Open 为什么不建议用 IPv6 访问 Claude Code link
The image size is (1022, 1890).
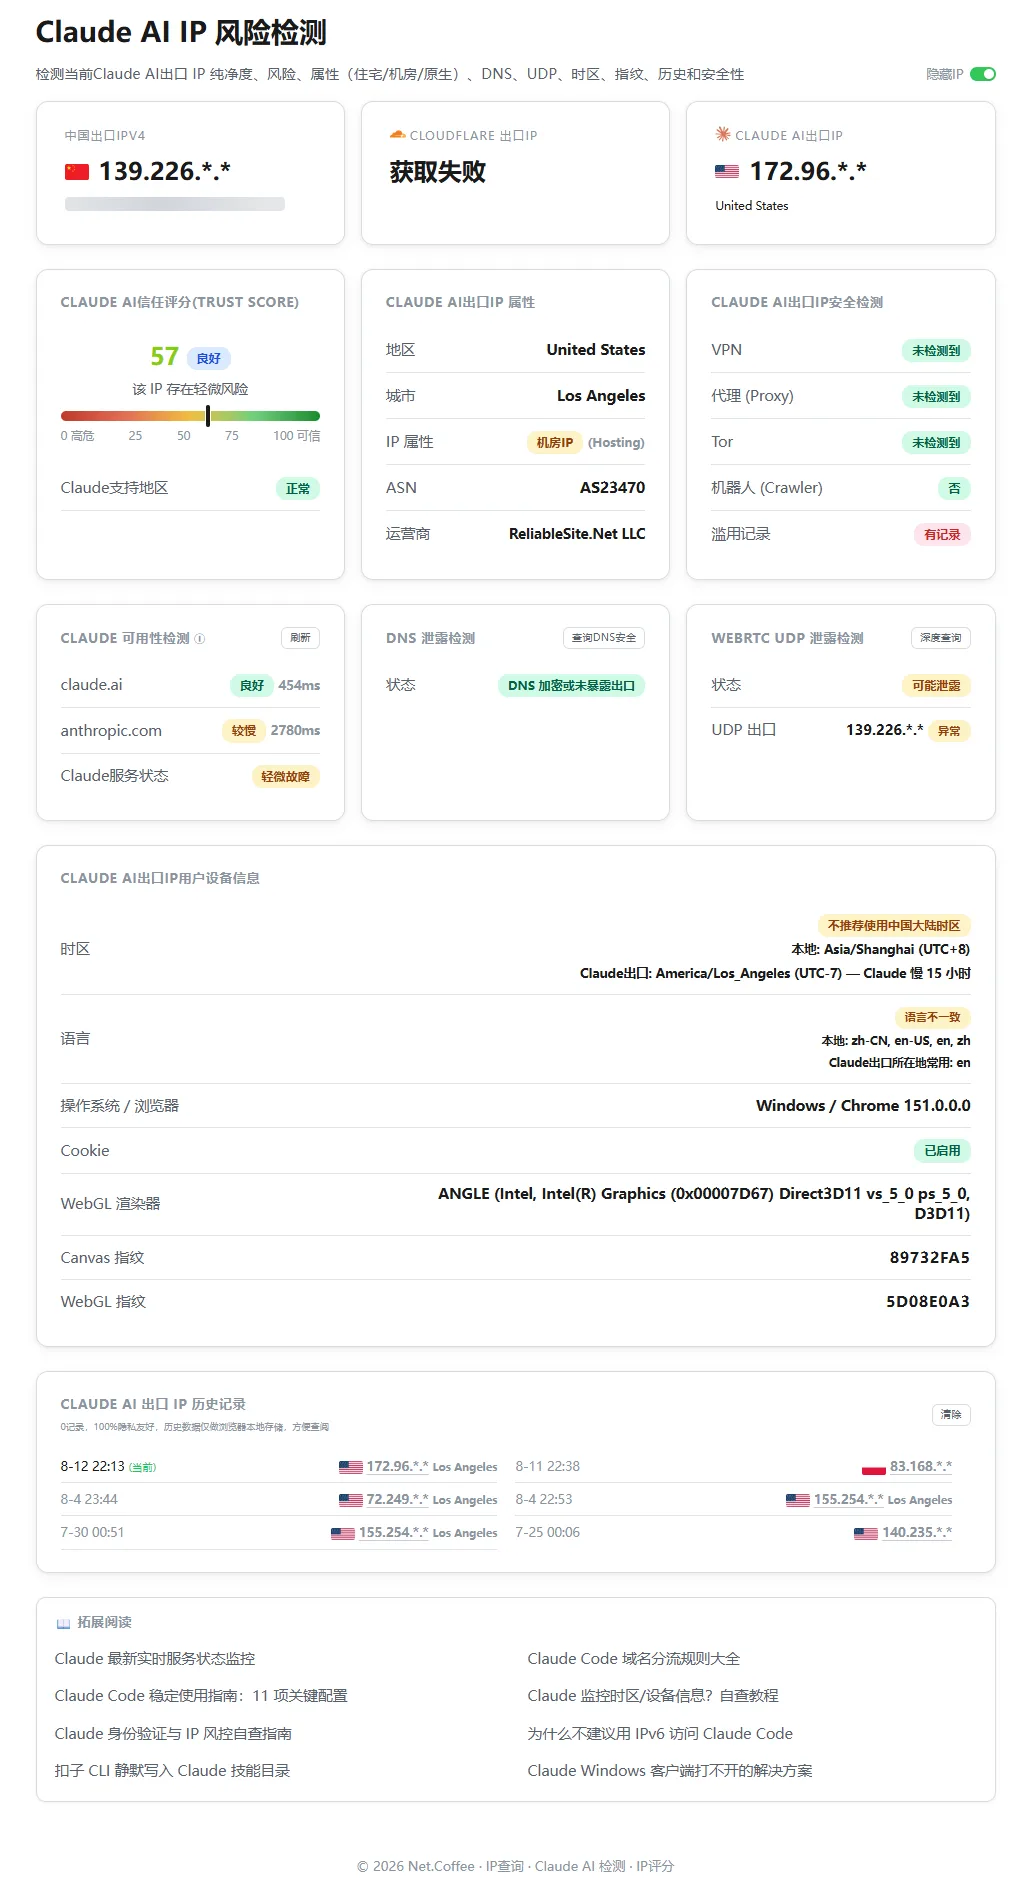pyautogui.click(x=660, y=1734)
